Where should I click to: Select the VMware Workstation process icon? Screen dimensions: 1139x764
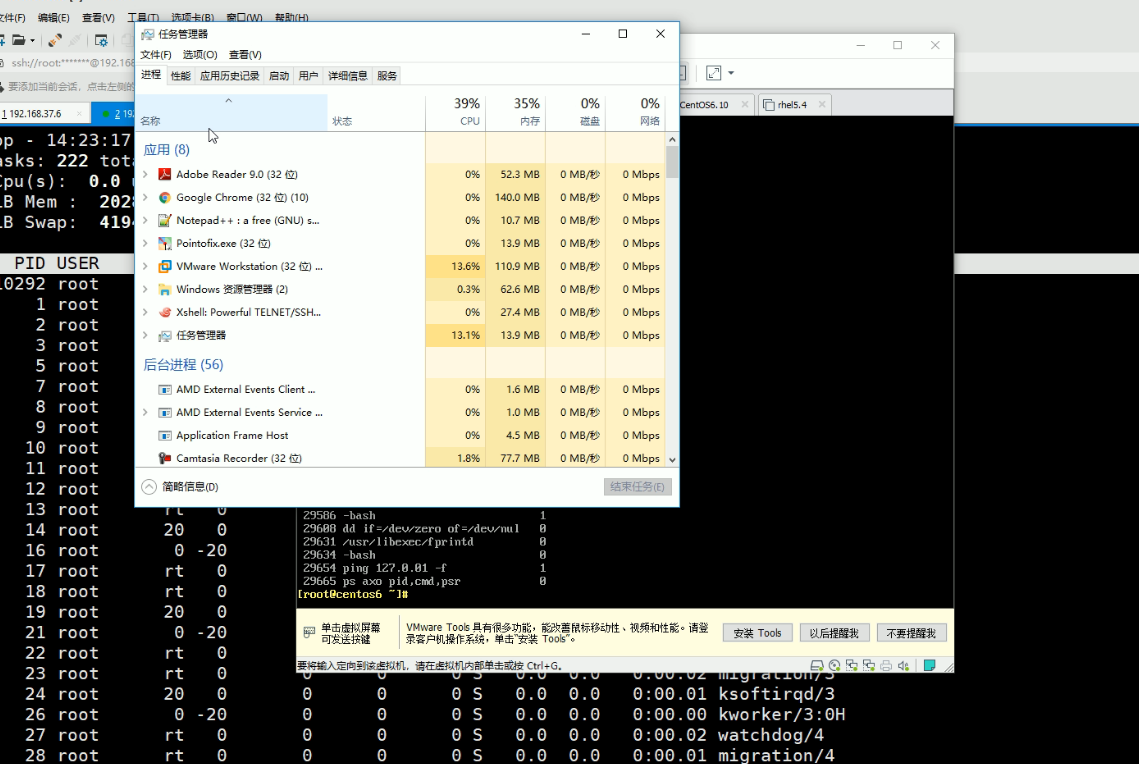point(165,266)
